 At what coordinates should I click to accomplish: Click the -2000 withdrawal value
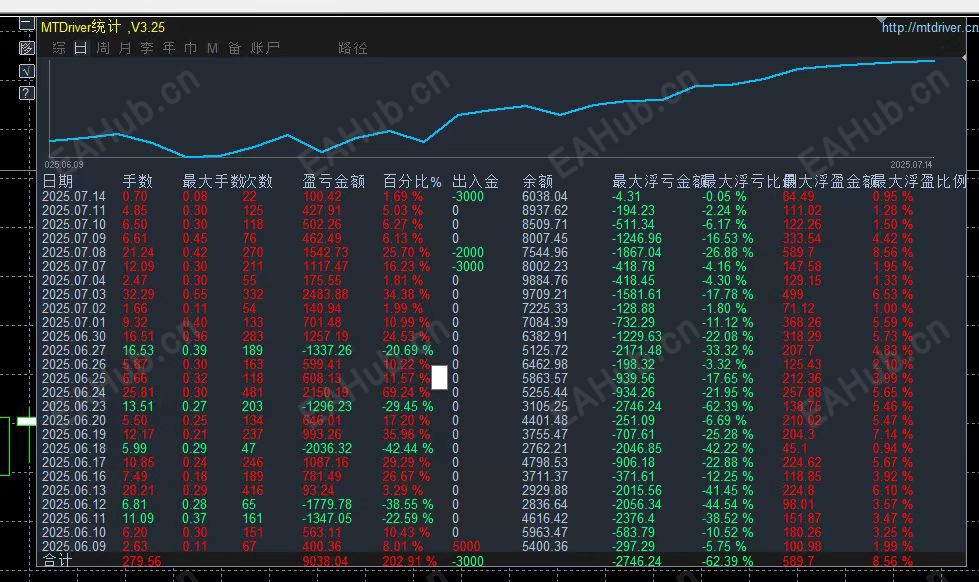click(468, 252)
